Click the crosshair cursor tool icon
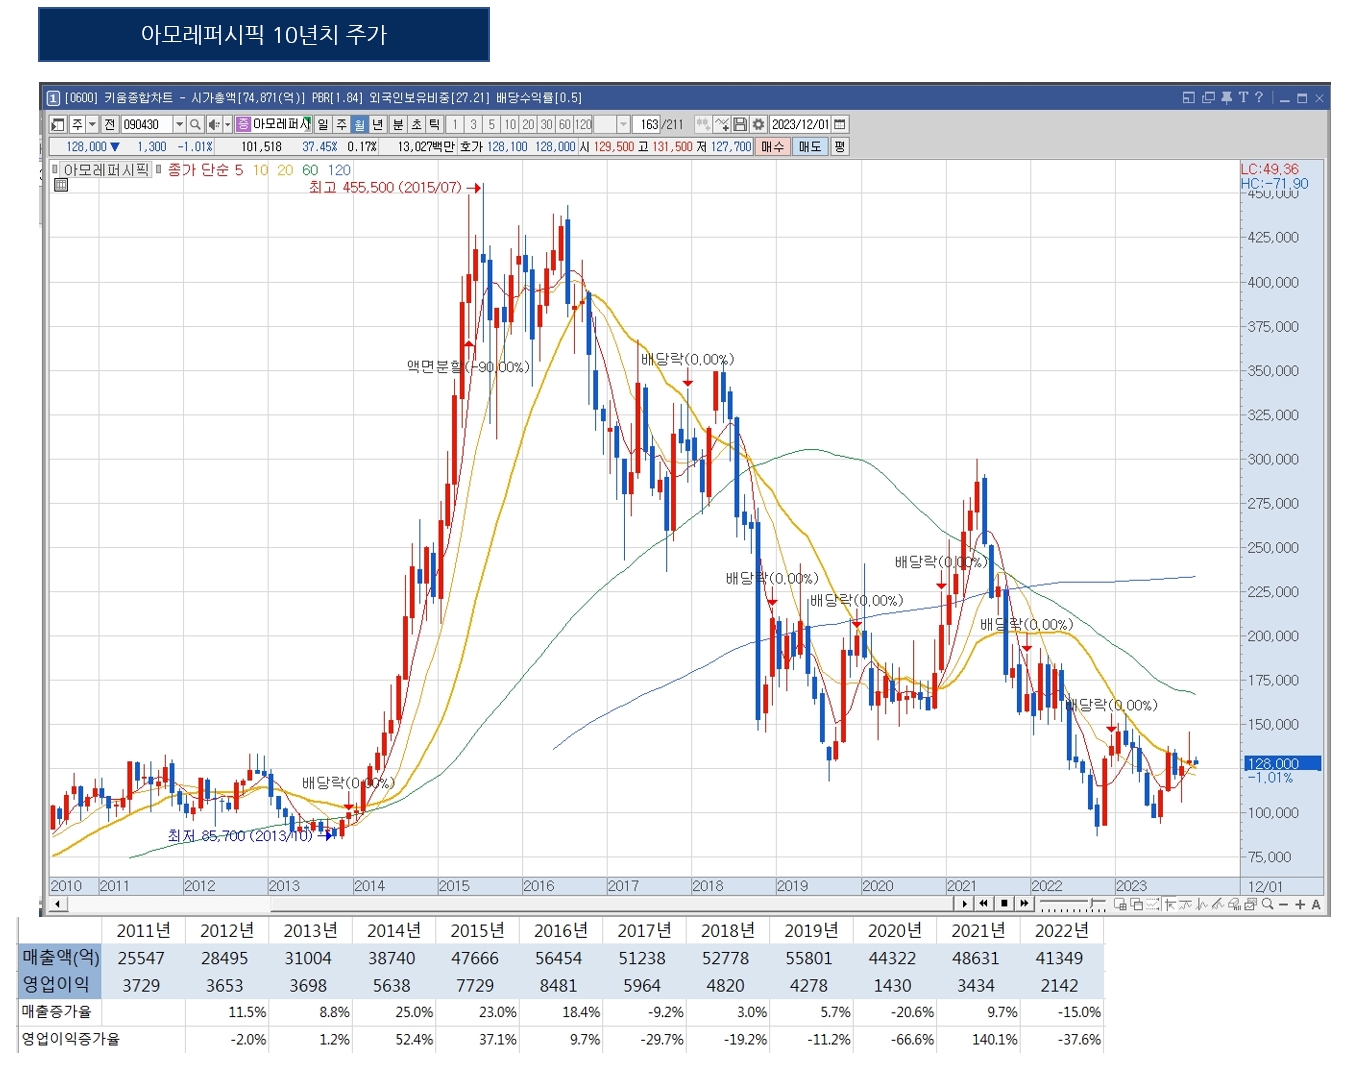The width and height of the screenshot is (1346, 1067). 1169,904
